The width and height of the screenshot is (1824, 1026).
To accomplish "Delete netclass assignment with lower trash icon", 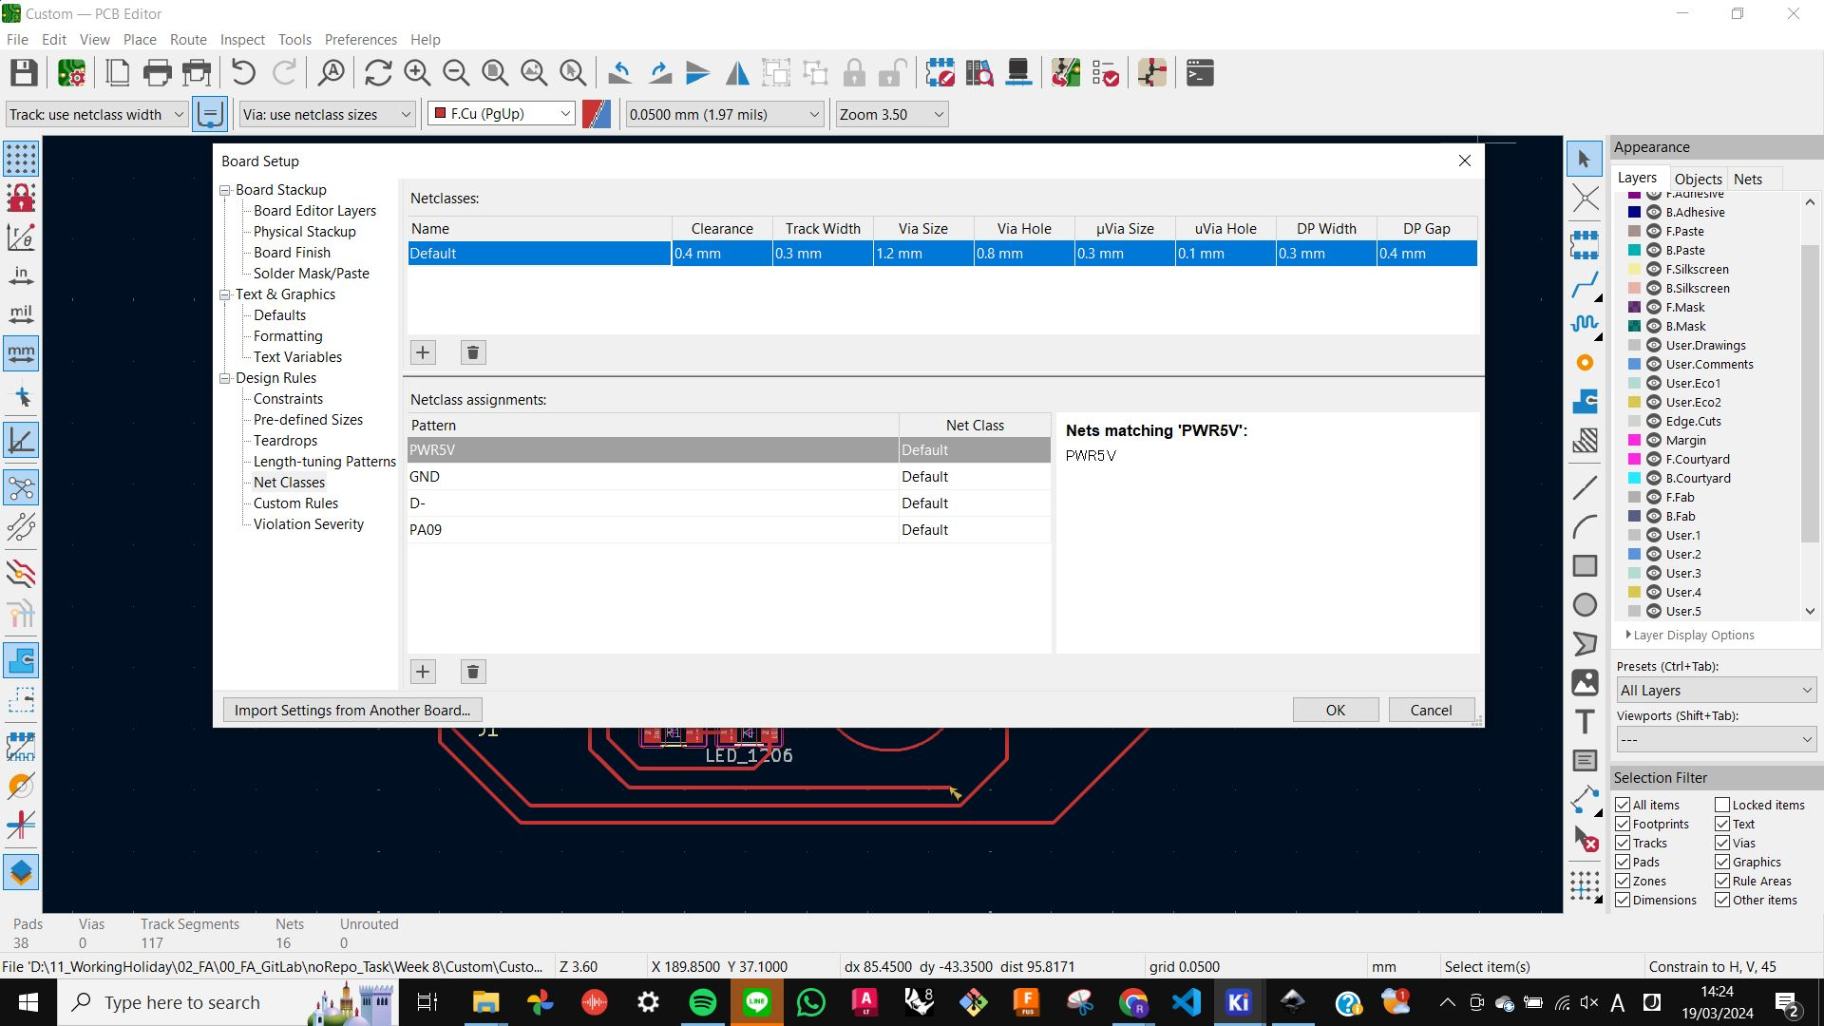I will (x=473, y=671).
